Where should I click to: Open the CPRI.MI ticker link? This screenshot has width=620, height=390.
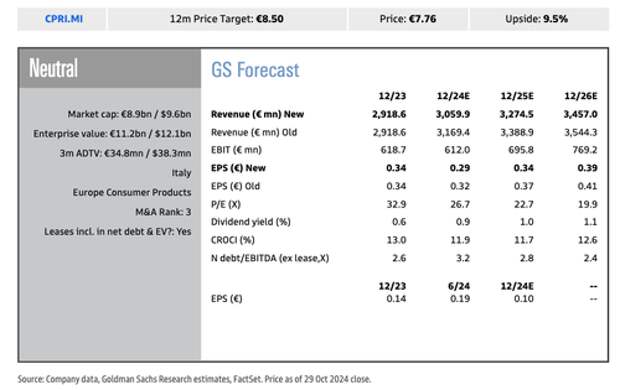coord(64,19)
